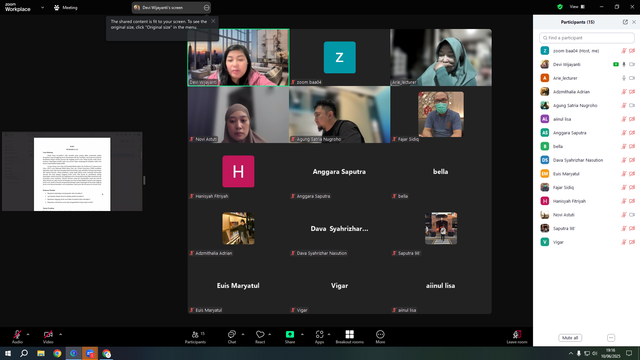This screenshot has width=640, height=360.
Task: Open File Explorer from the taskbar
Action: point(41,353)
